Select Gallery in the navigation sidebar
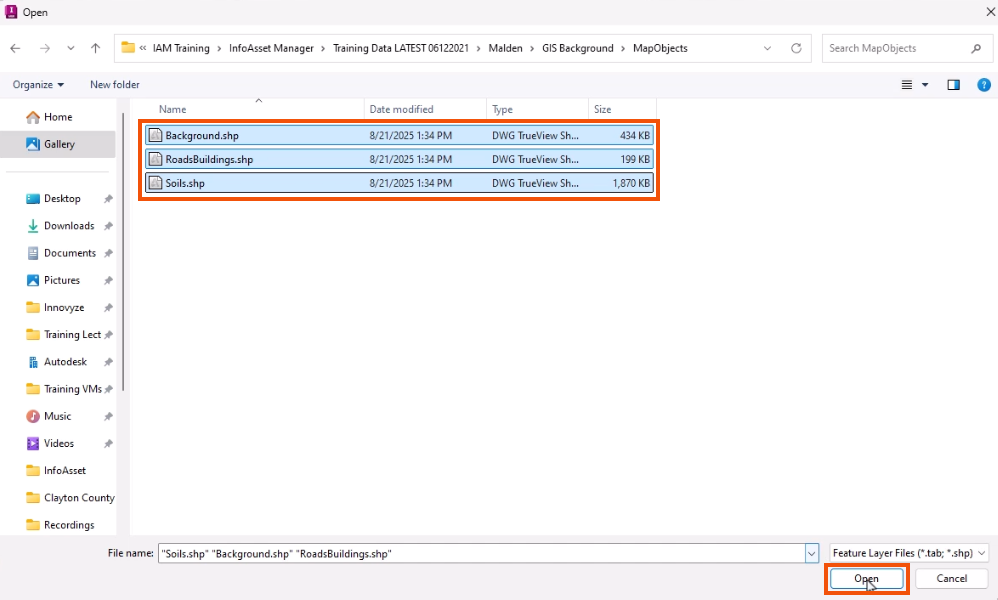The image size is (998, 600). tap(60, 144)
